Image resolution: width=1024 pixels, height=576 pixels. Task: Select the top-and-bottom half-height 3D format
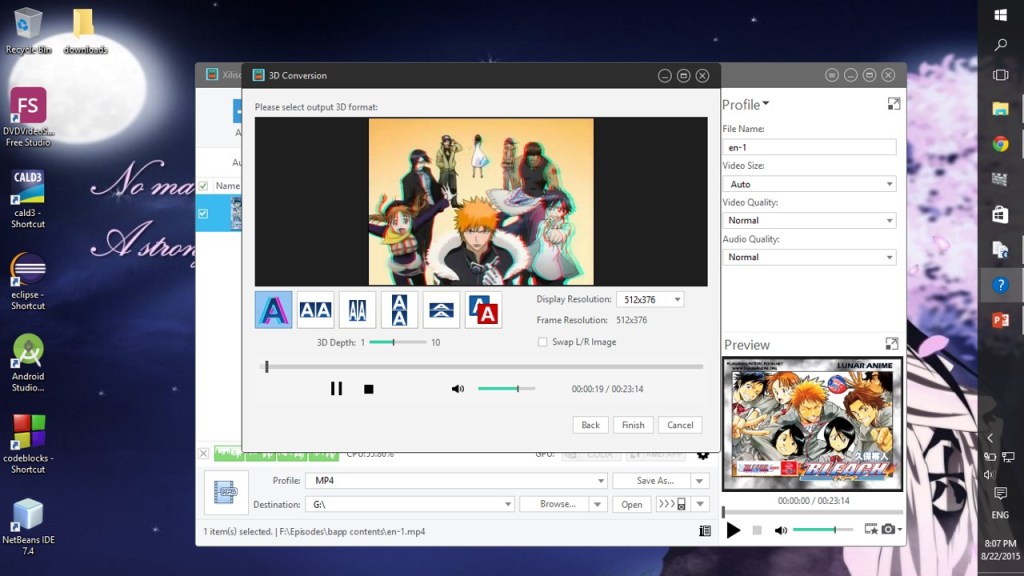pos(441,310)
